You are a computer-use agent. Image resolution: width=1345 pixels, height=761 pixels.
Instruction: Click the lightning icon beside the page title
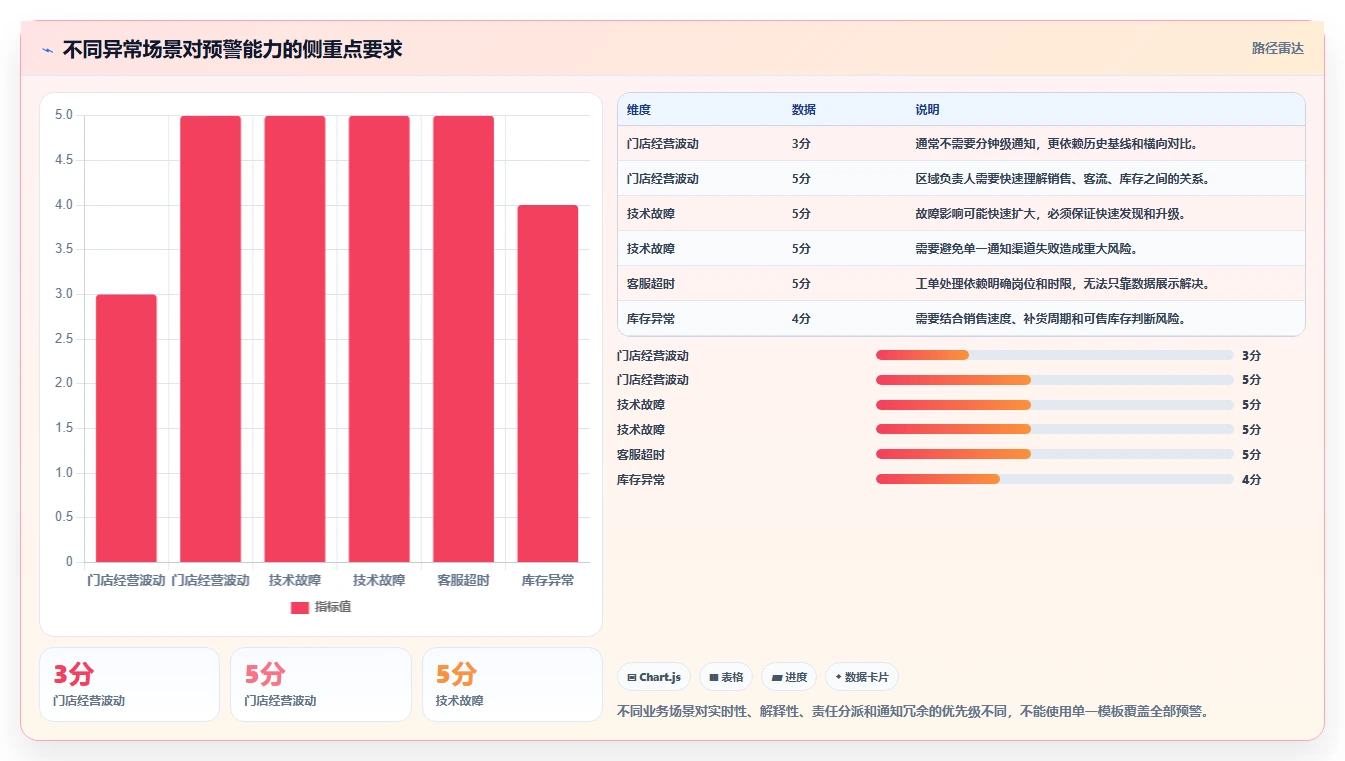(x=48, y=50)
